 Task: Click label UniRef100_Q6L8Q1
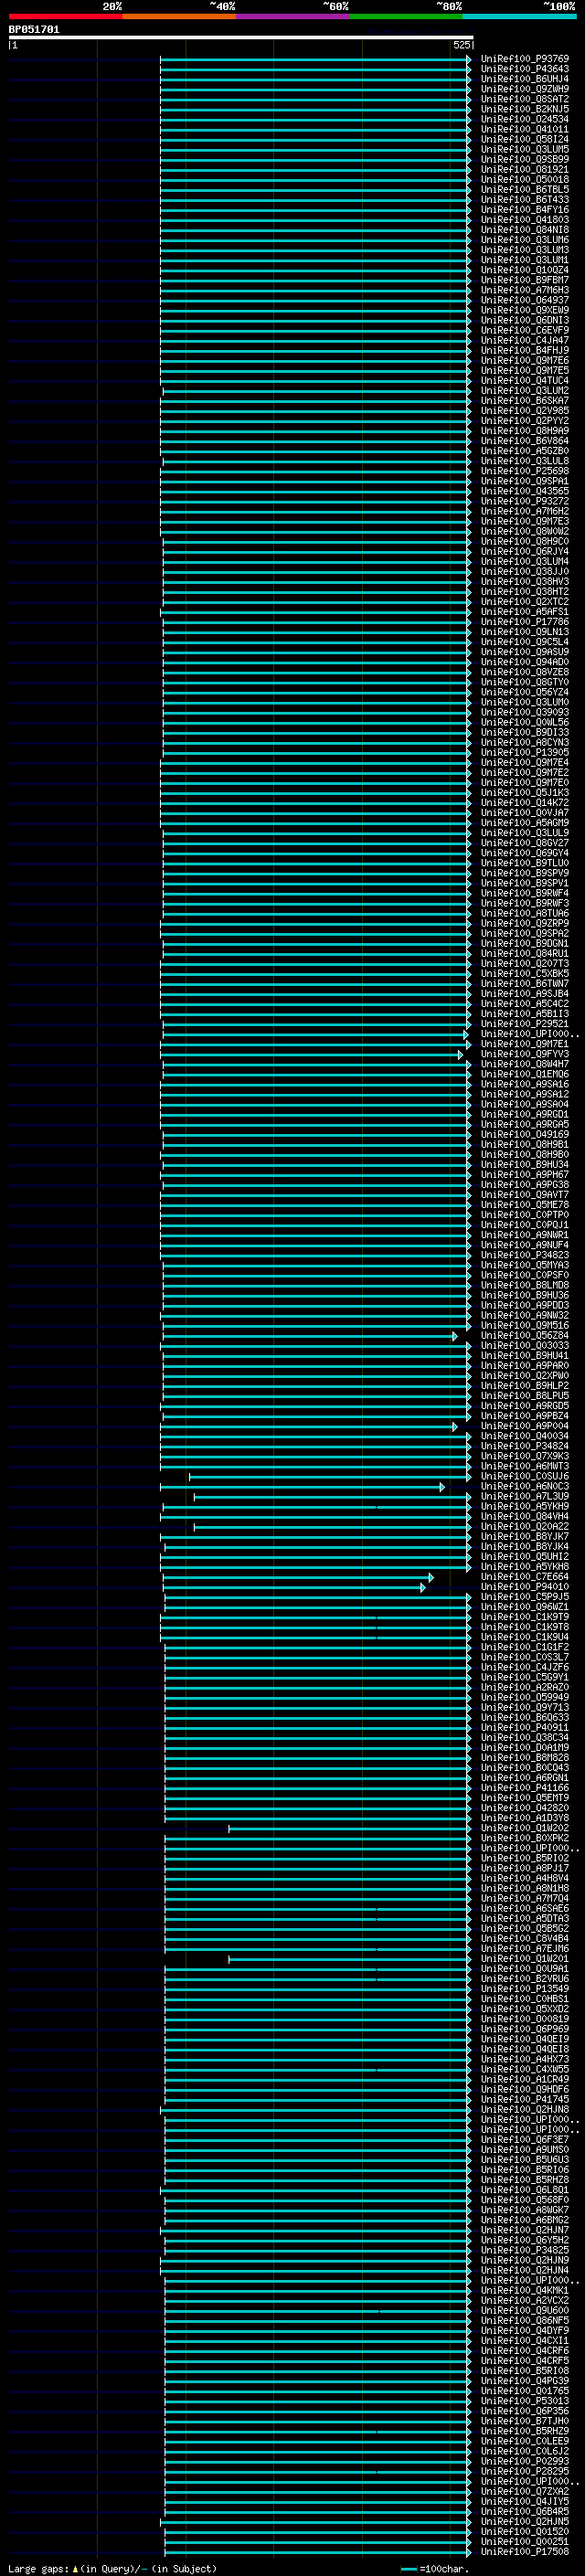click(524, 2190)
